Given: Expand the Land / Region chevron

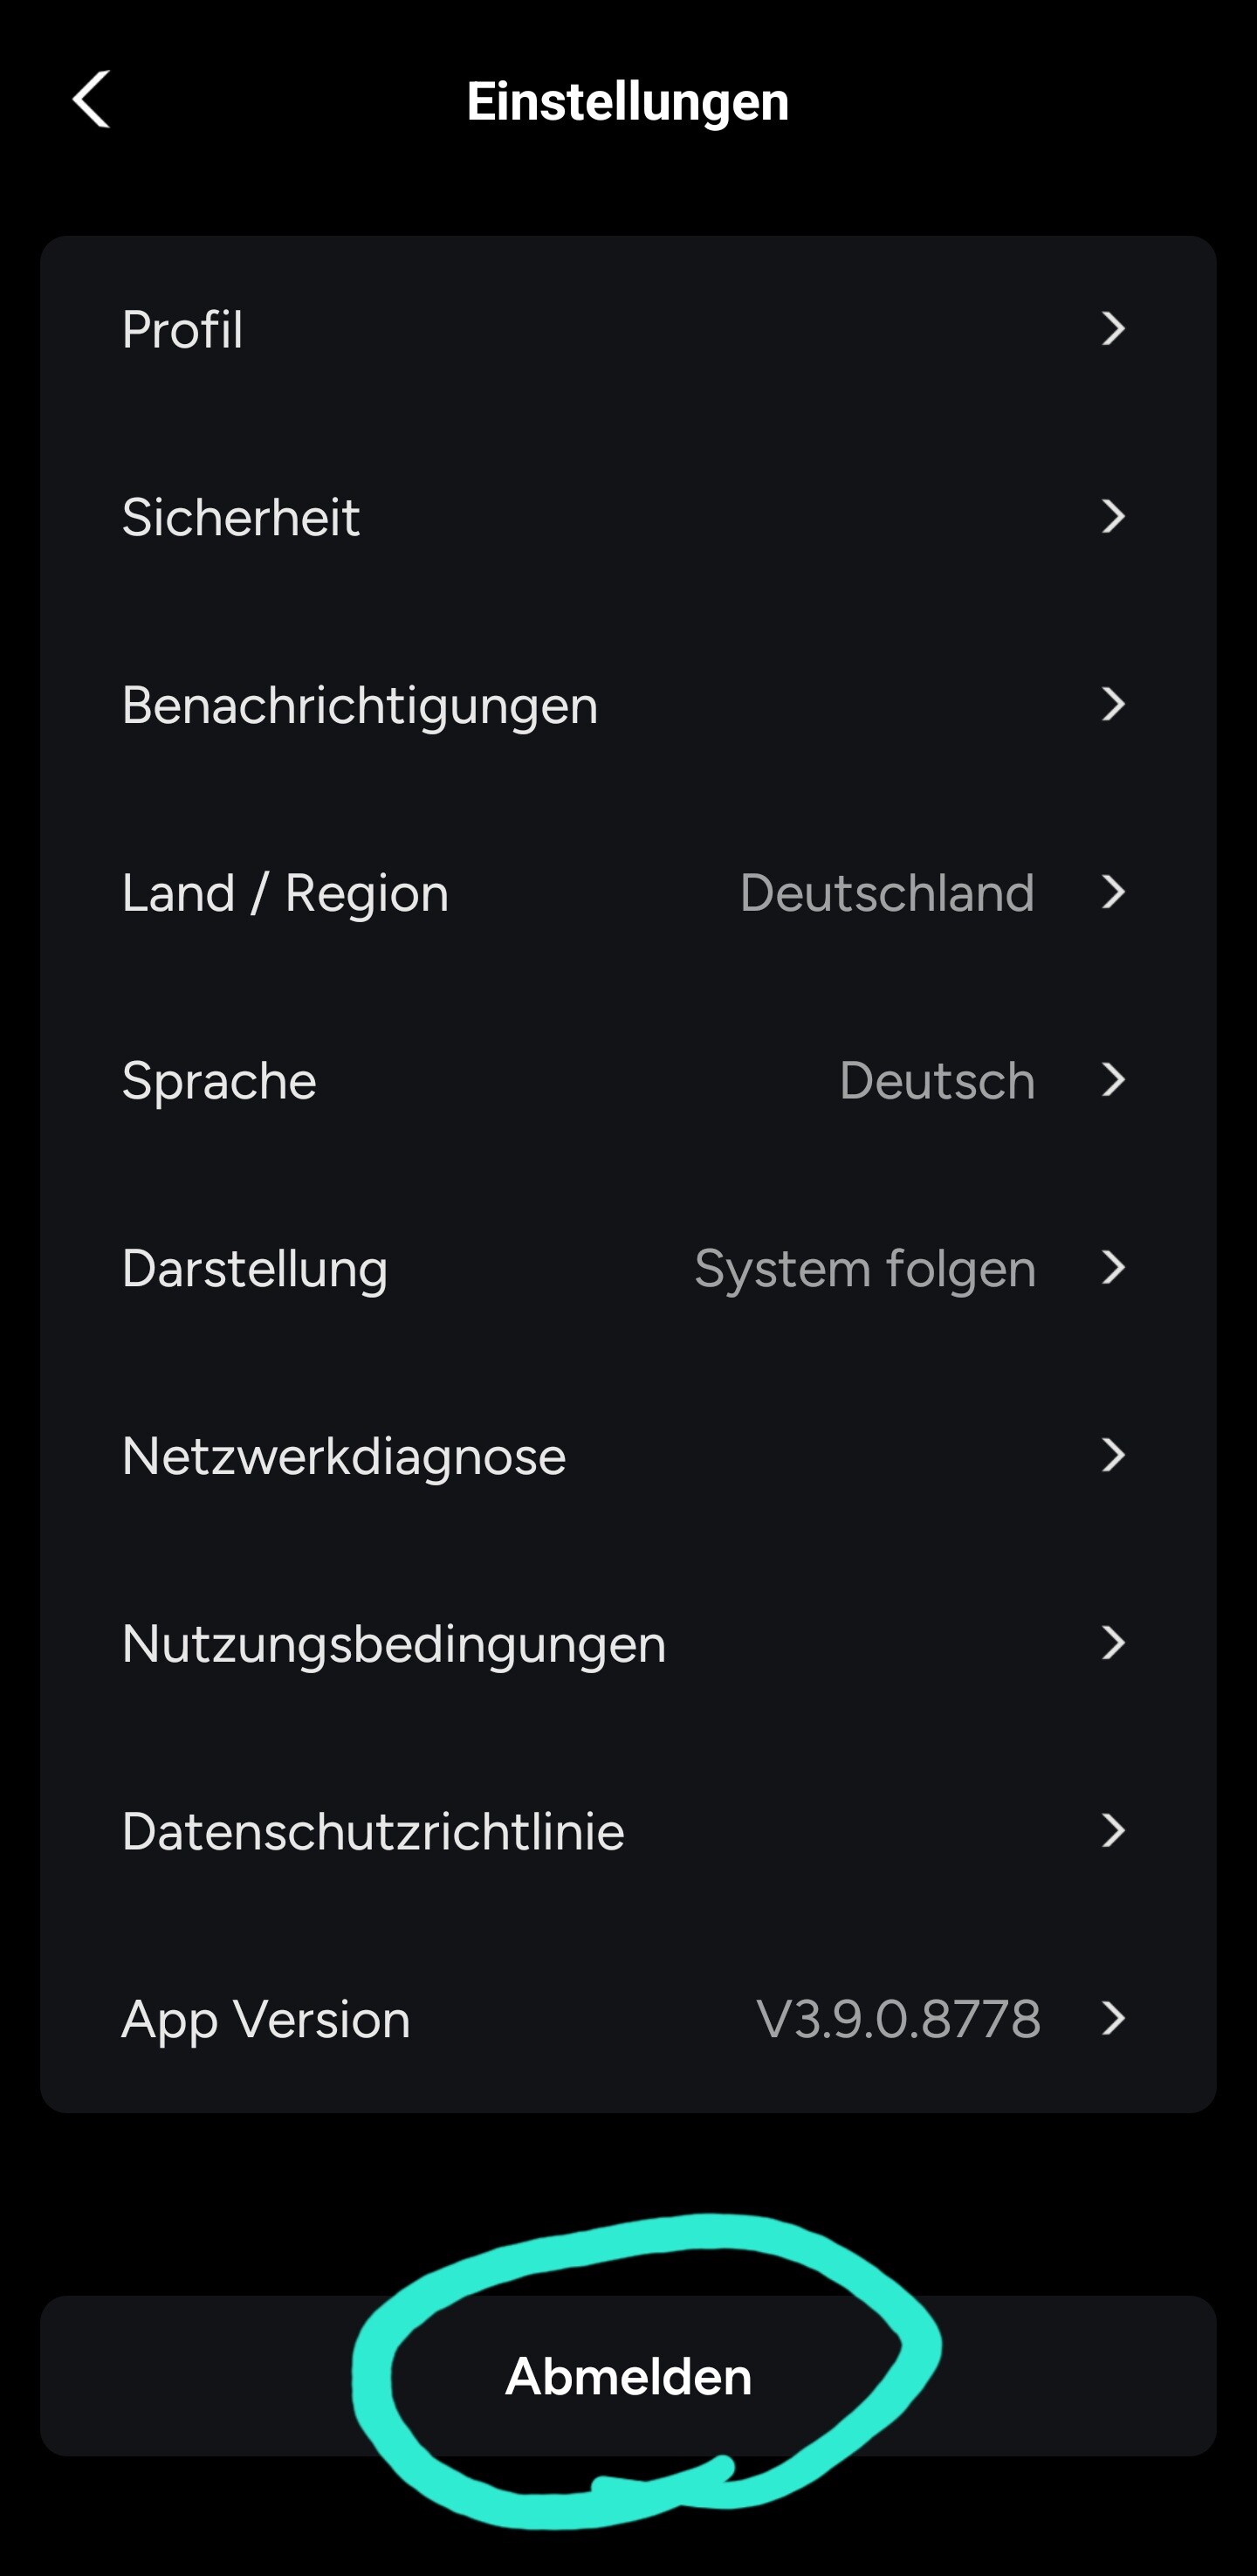Looking at the screenshot, I should [1113, 892].
